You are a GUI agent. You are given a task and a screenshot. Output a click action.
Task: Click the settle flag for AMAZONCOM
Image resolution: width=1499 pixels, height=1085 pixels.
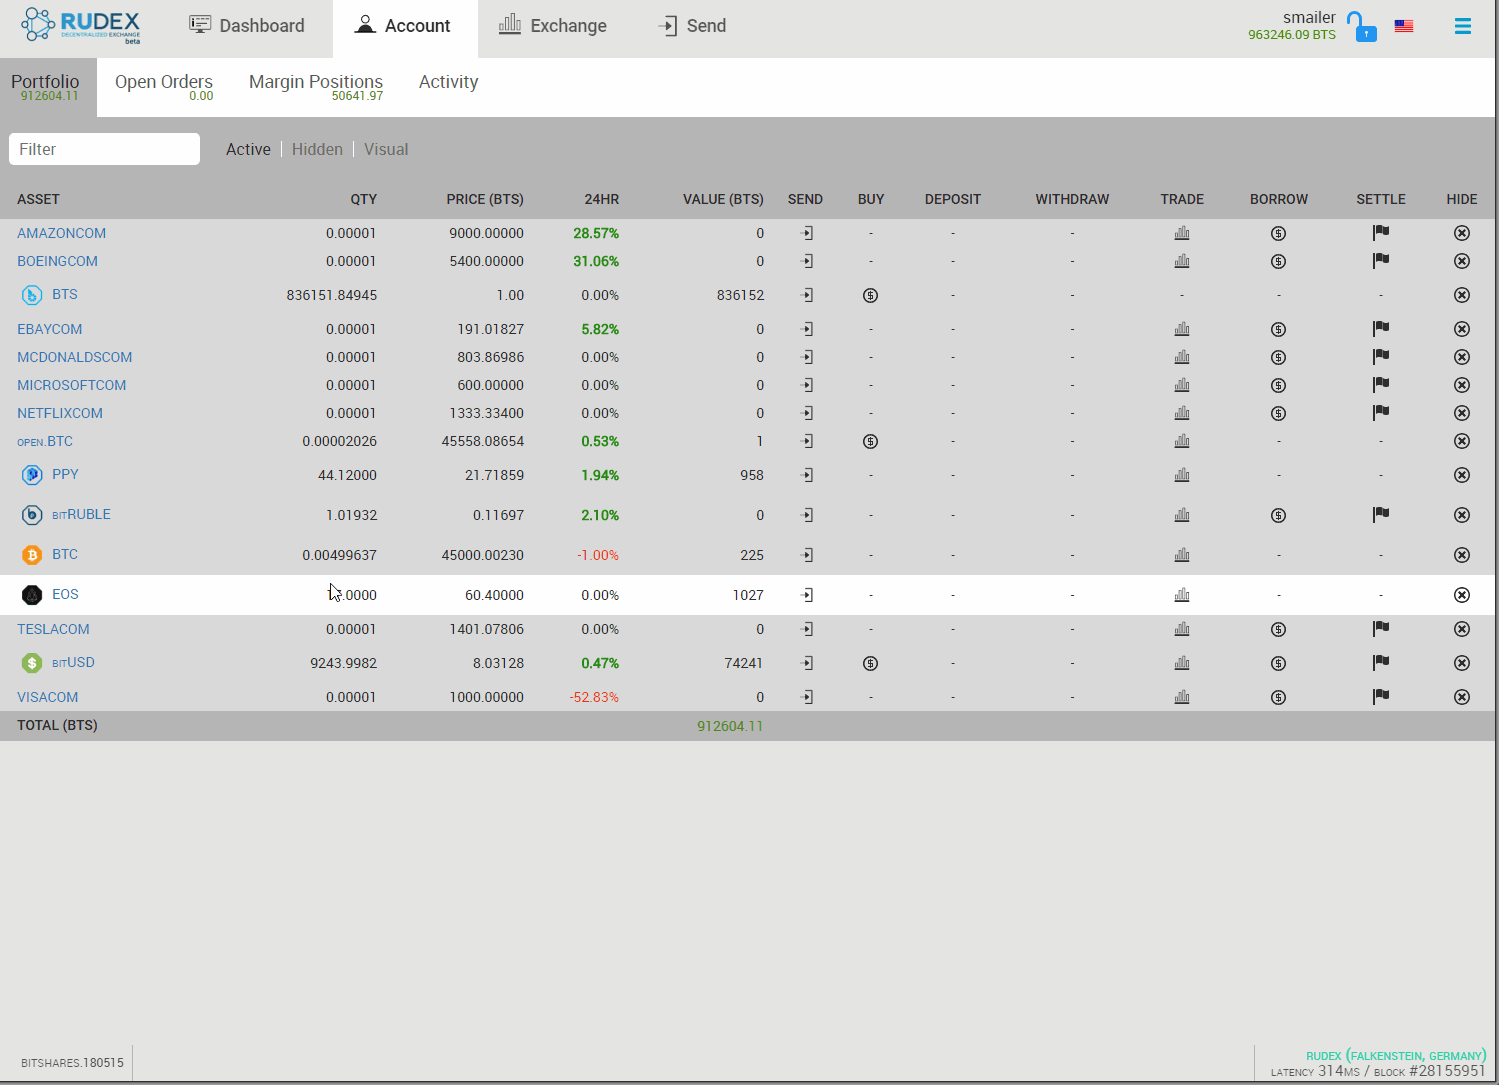click(1381, 232)
